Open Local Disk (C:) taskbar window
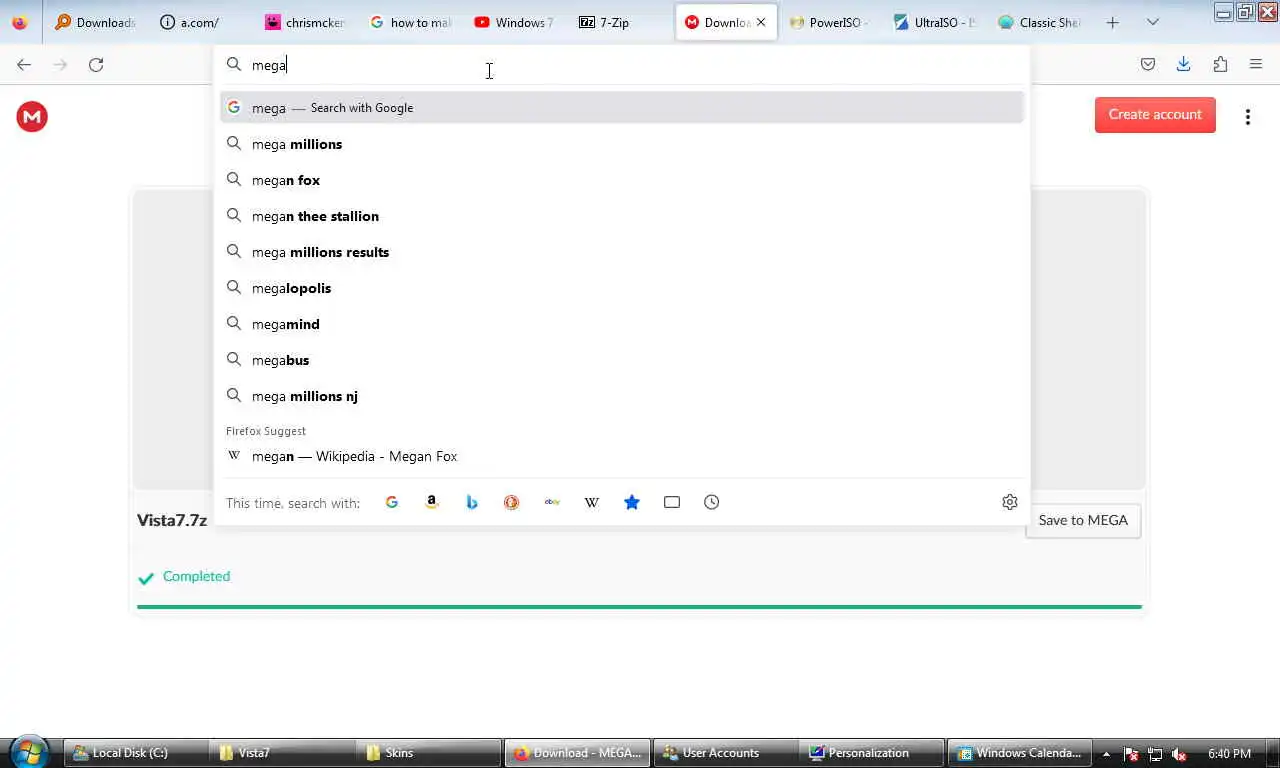Image resolution: width=1280 pixels, height=768 pixels. tap(137, 753)
